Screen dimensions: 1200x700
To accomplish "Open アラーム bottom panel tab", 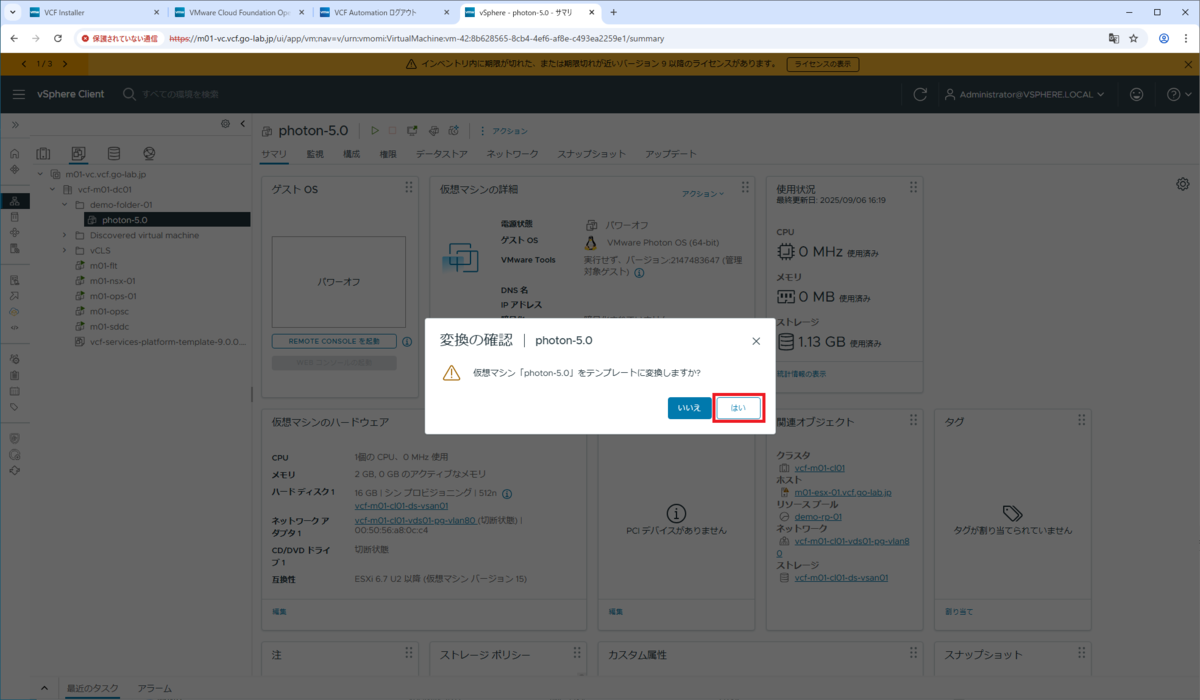I will click(154, 688).
